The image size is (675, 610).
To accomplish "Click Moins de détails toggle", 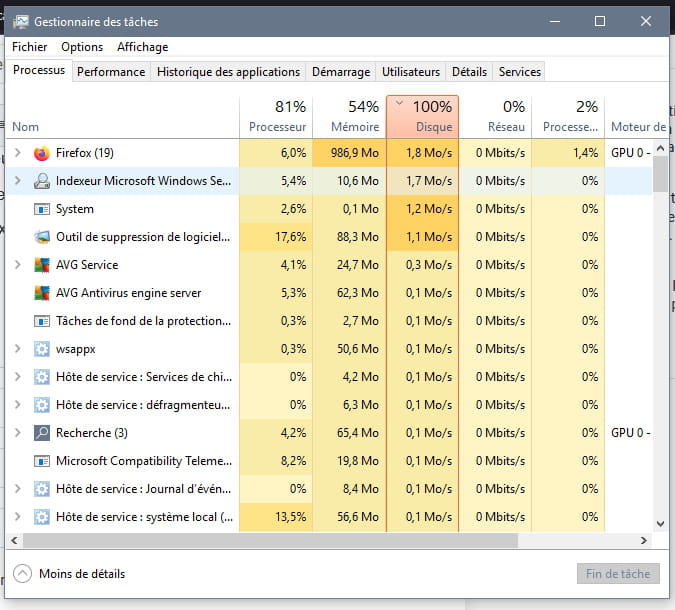I will click(x=69, y=574).
